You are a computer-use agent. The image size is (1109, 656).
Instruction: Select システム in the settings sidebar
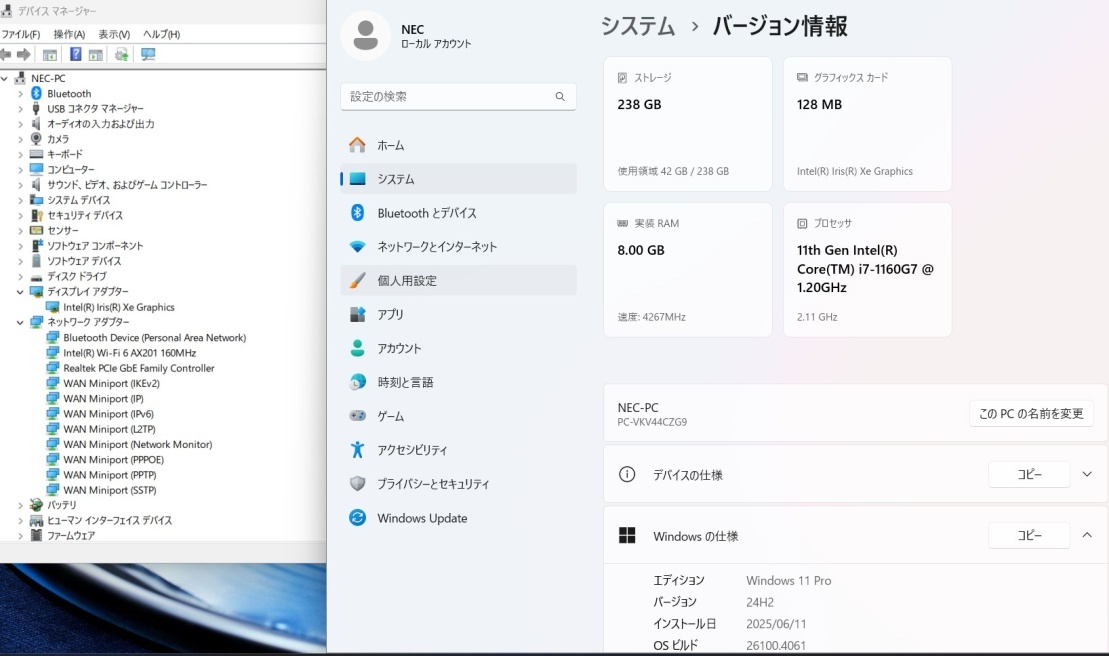pos(458,179)
